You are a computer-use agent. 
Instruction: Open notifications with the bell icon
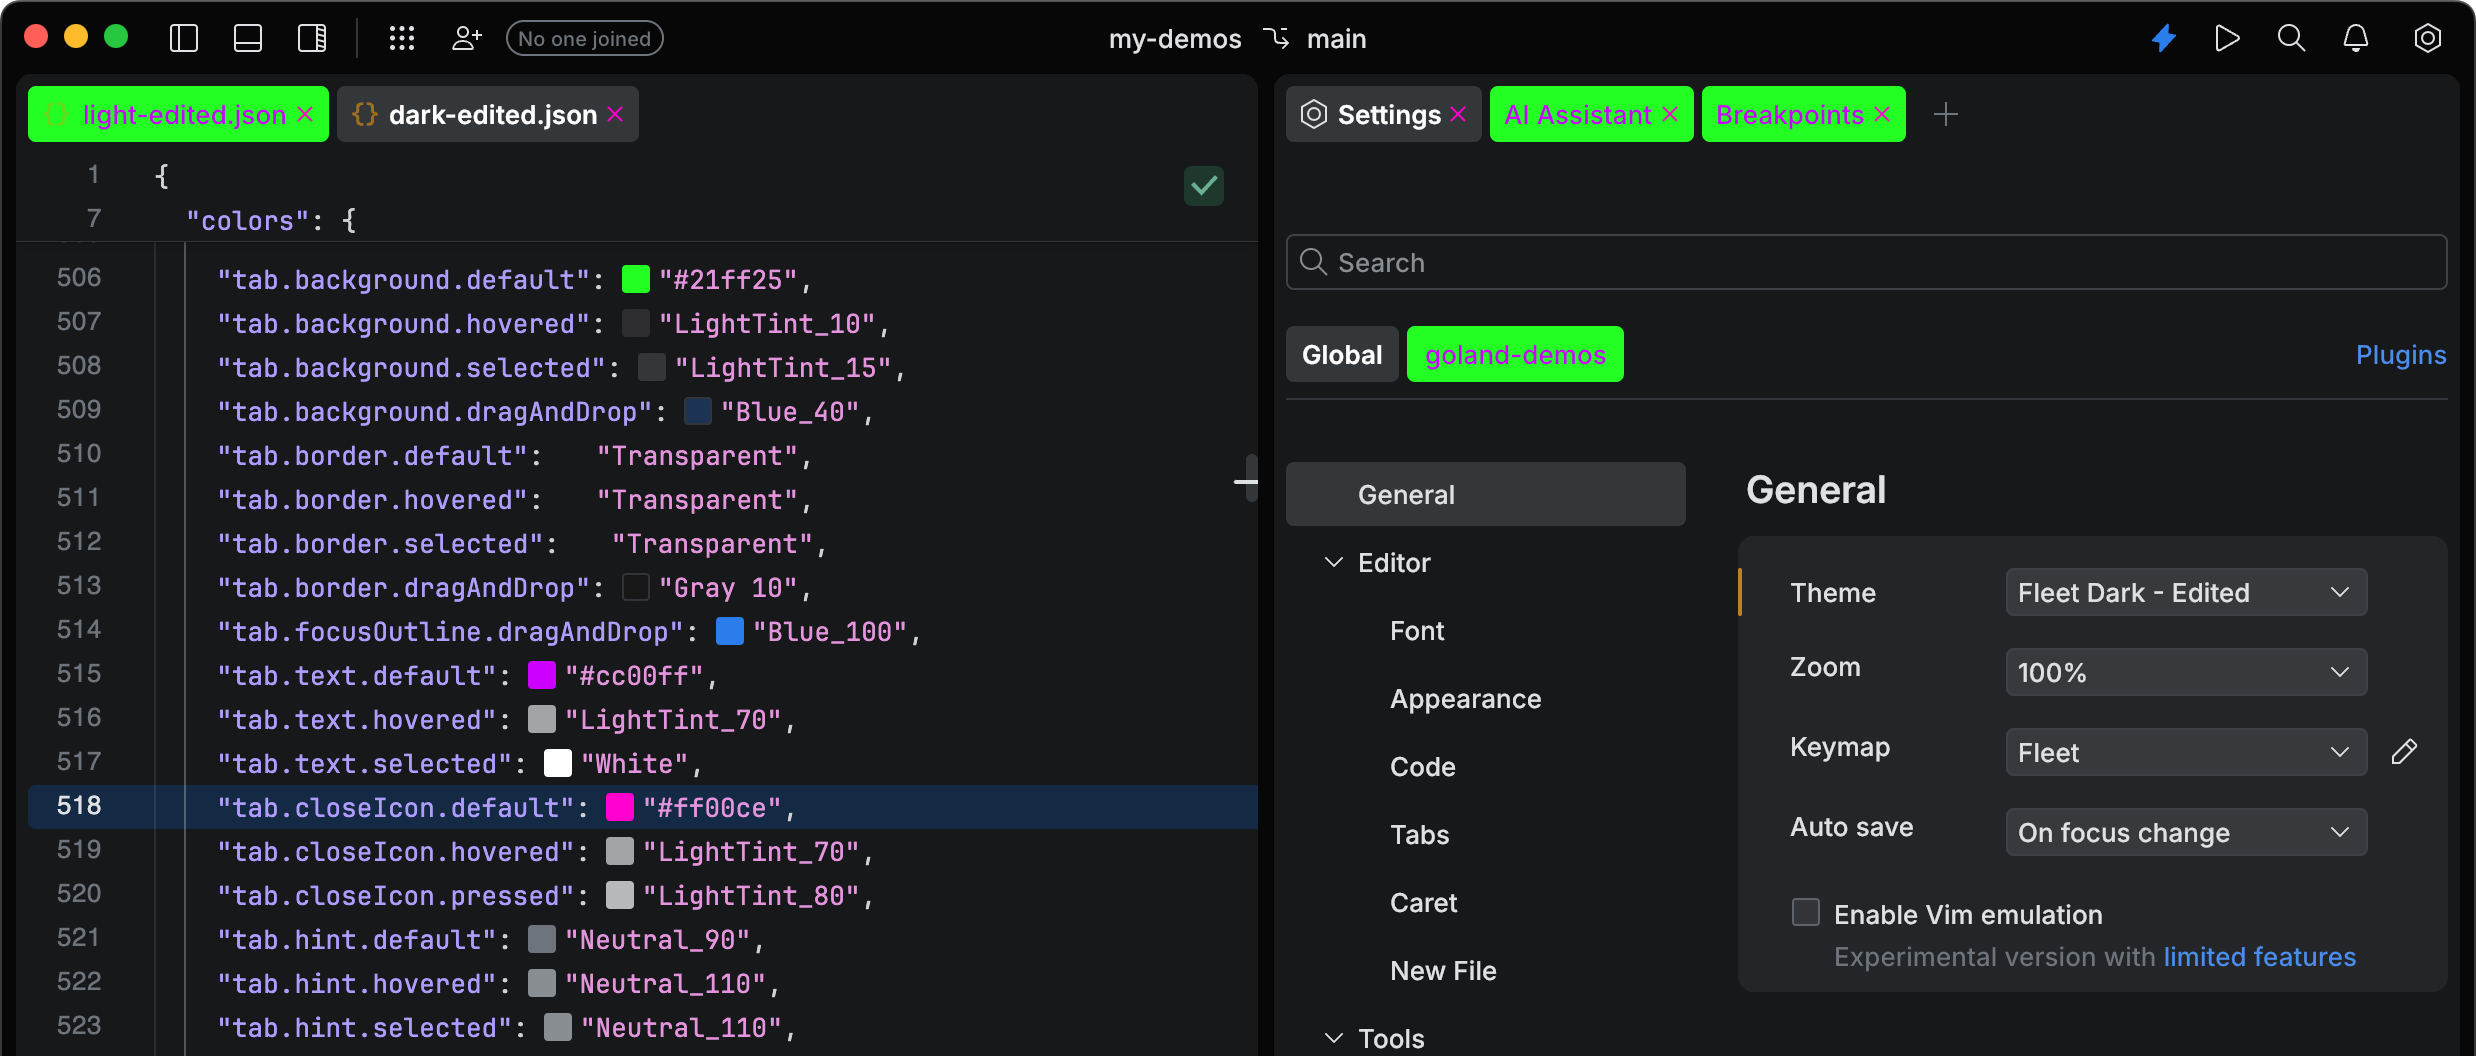(x=2356, y=38)
